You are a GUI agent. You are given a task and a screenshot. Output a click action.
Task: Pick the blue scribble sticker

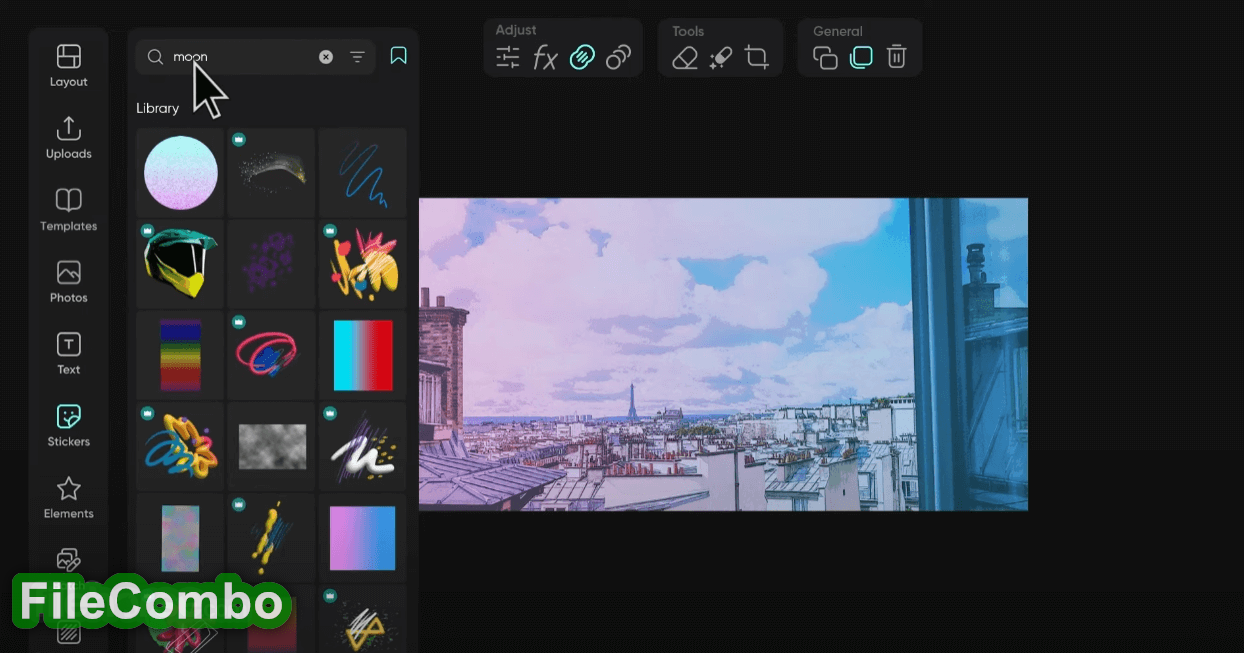(362, 172)
